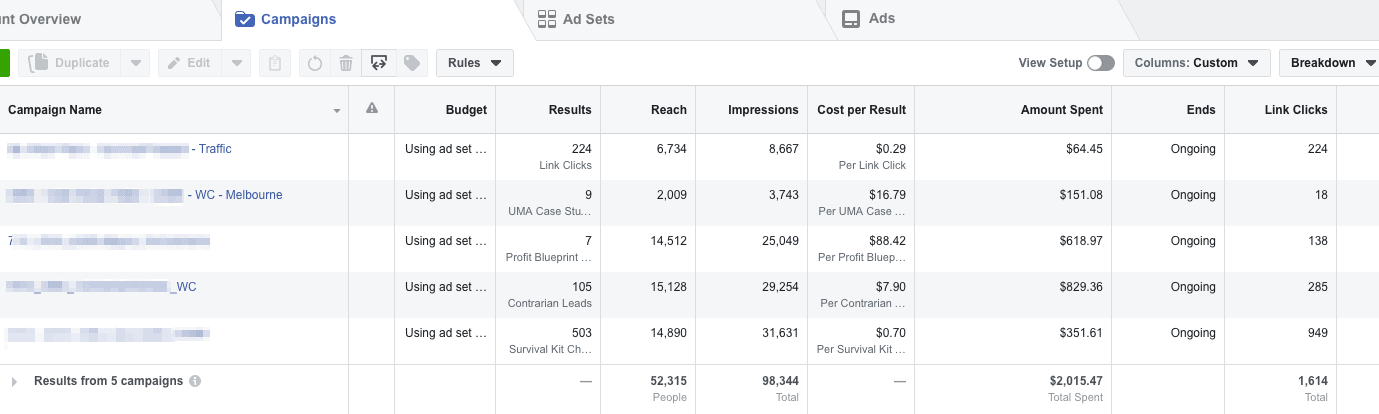Click the clipboard paste icon
This screenshot has width=1379, height=414.
(275, 63)
